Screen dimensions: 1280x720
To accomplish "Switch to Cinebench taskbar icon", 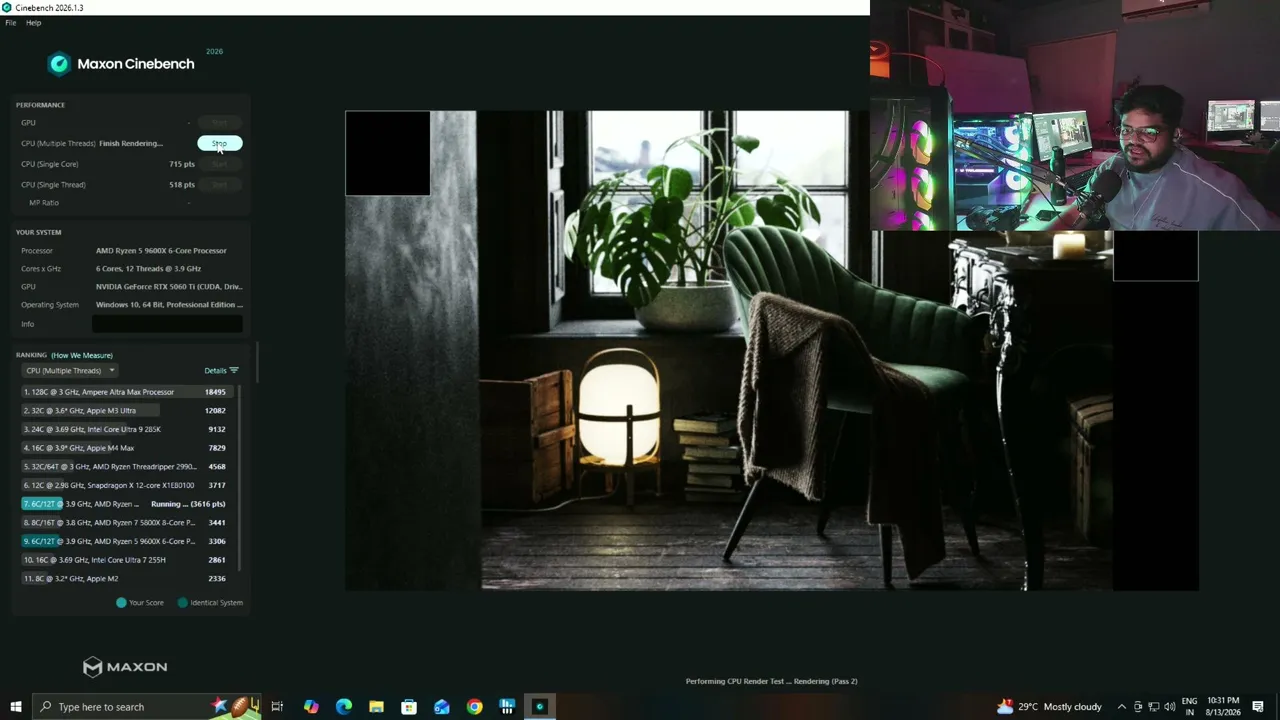I will (x=540, y=707).
